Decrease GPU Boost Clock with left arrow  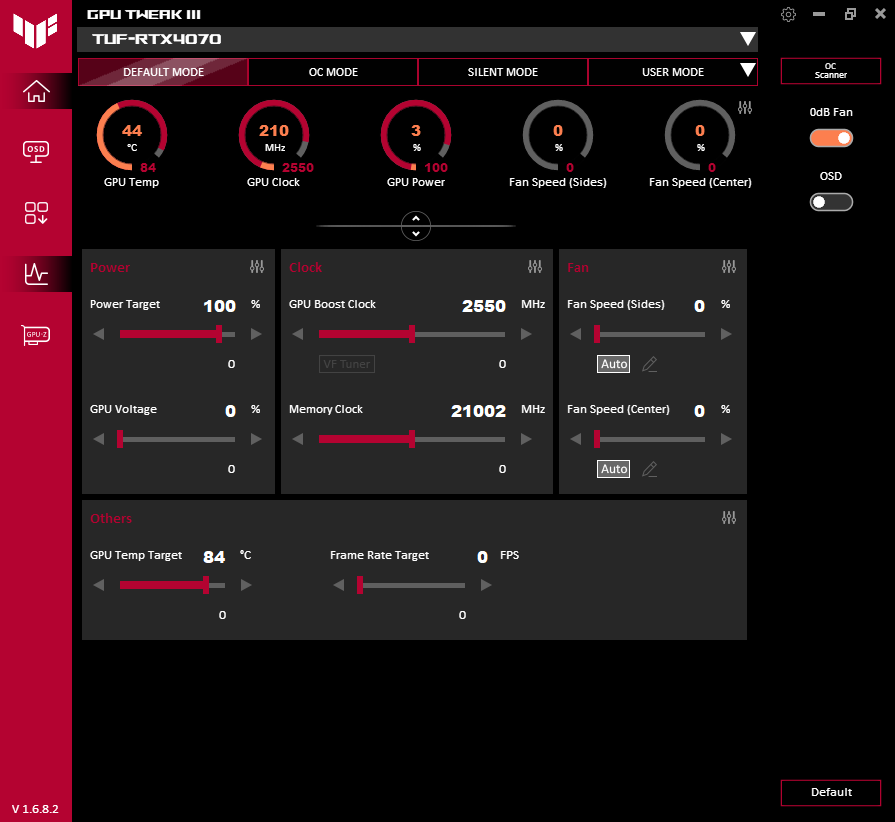[x=298, y=334]
